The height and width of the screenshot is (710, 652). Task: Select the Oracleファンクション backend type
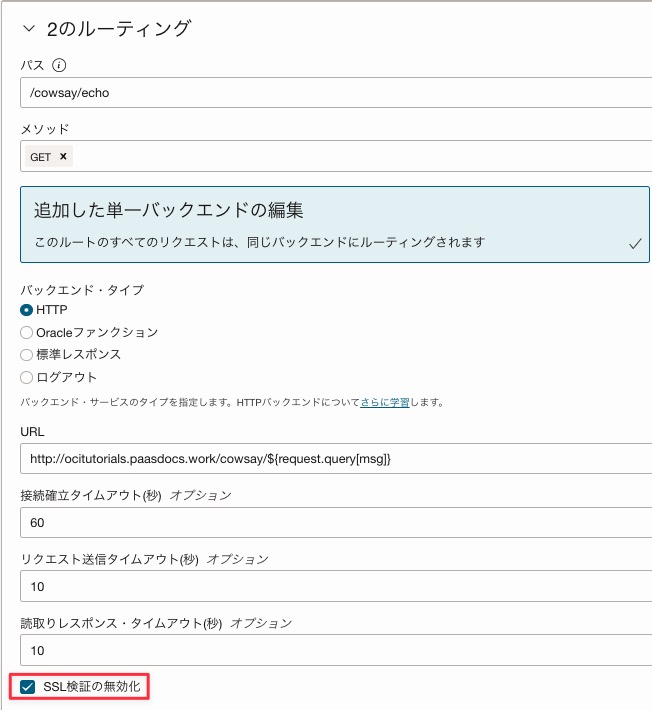27,332
